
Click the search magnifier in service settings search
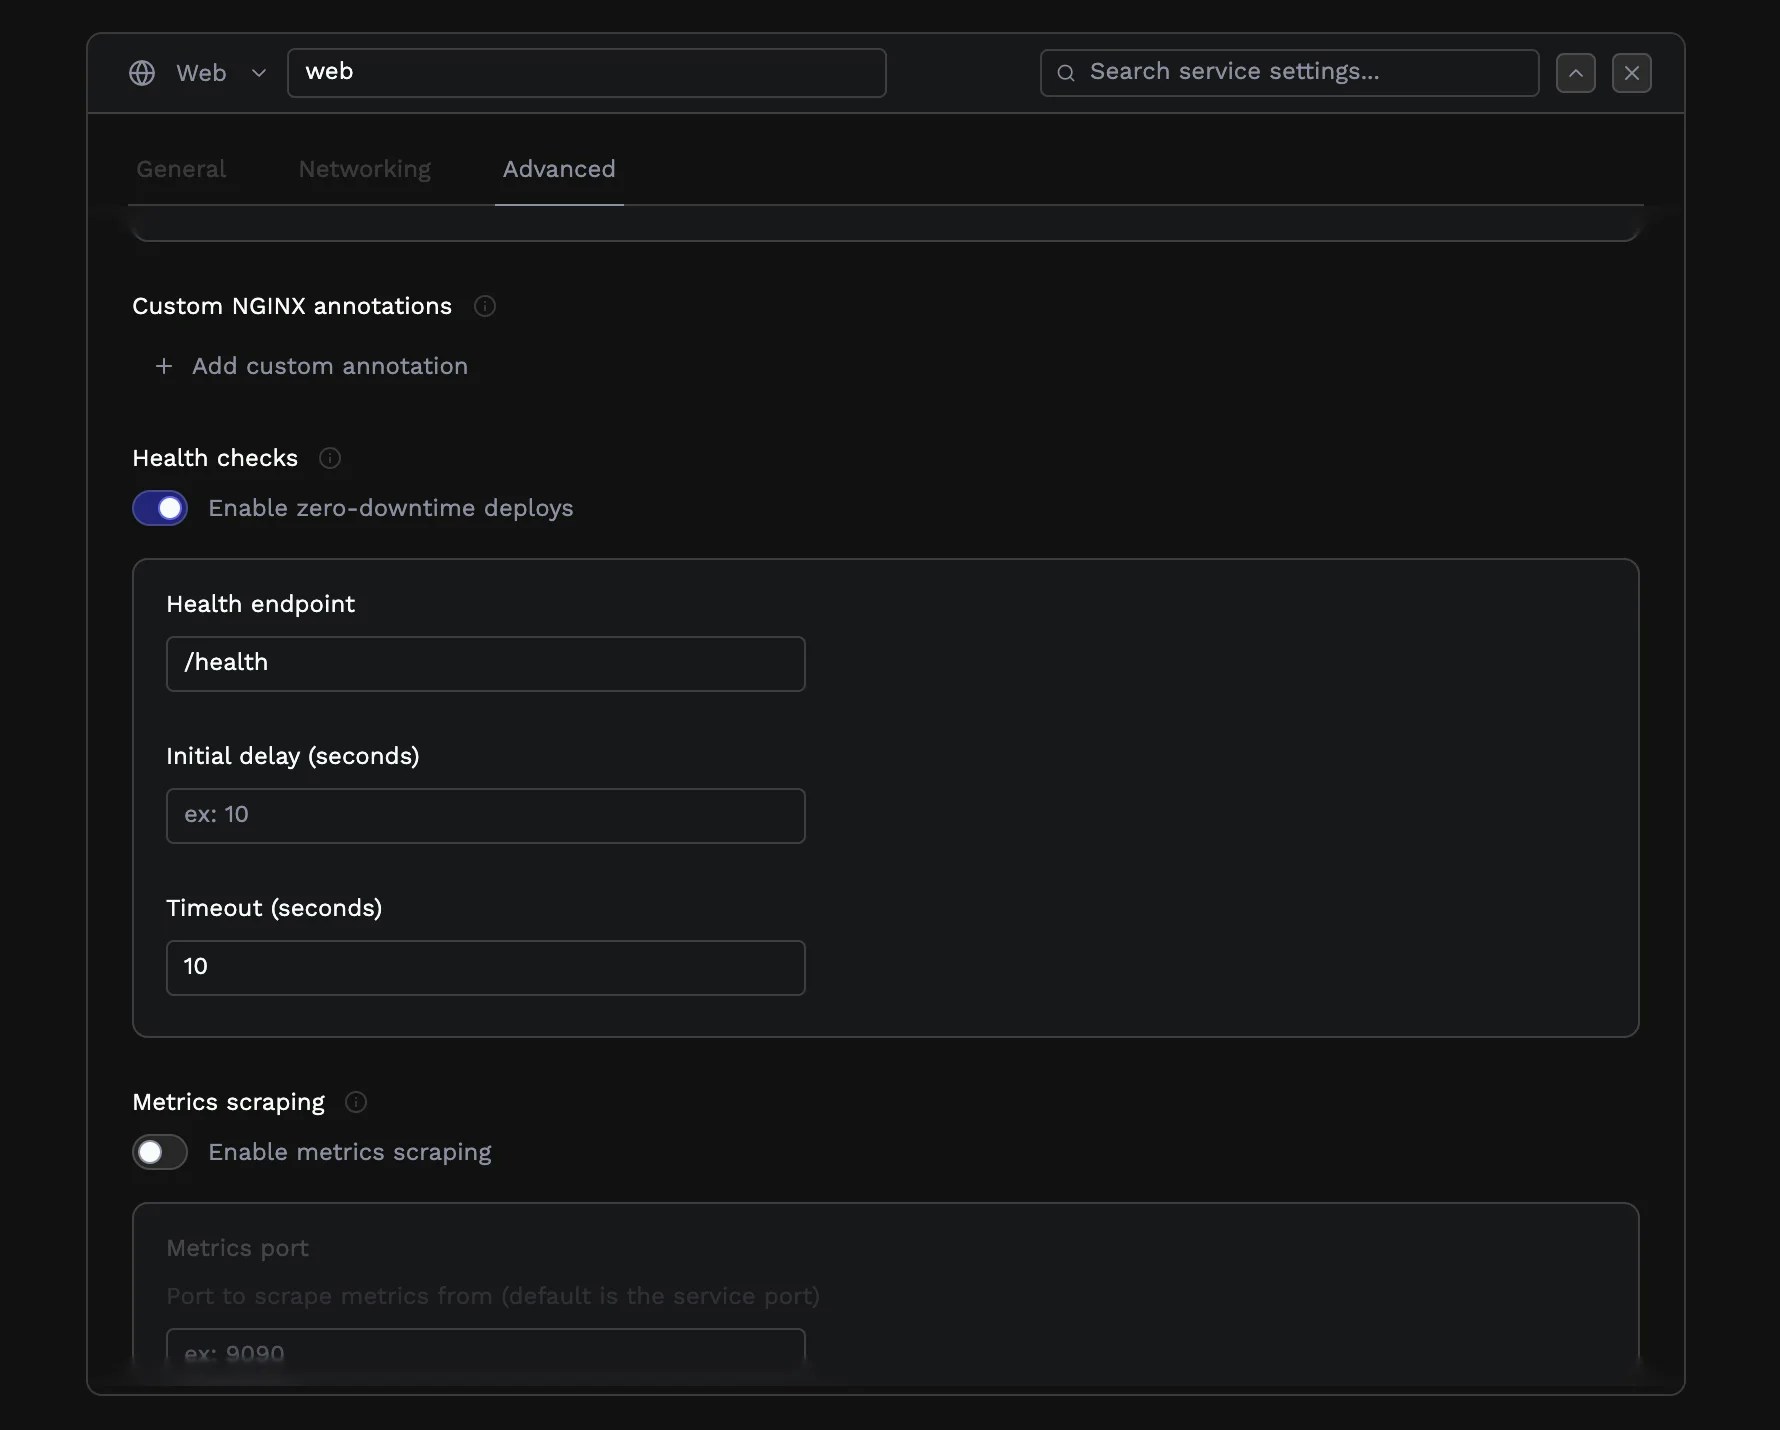(1065, 72)
